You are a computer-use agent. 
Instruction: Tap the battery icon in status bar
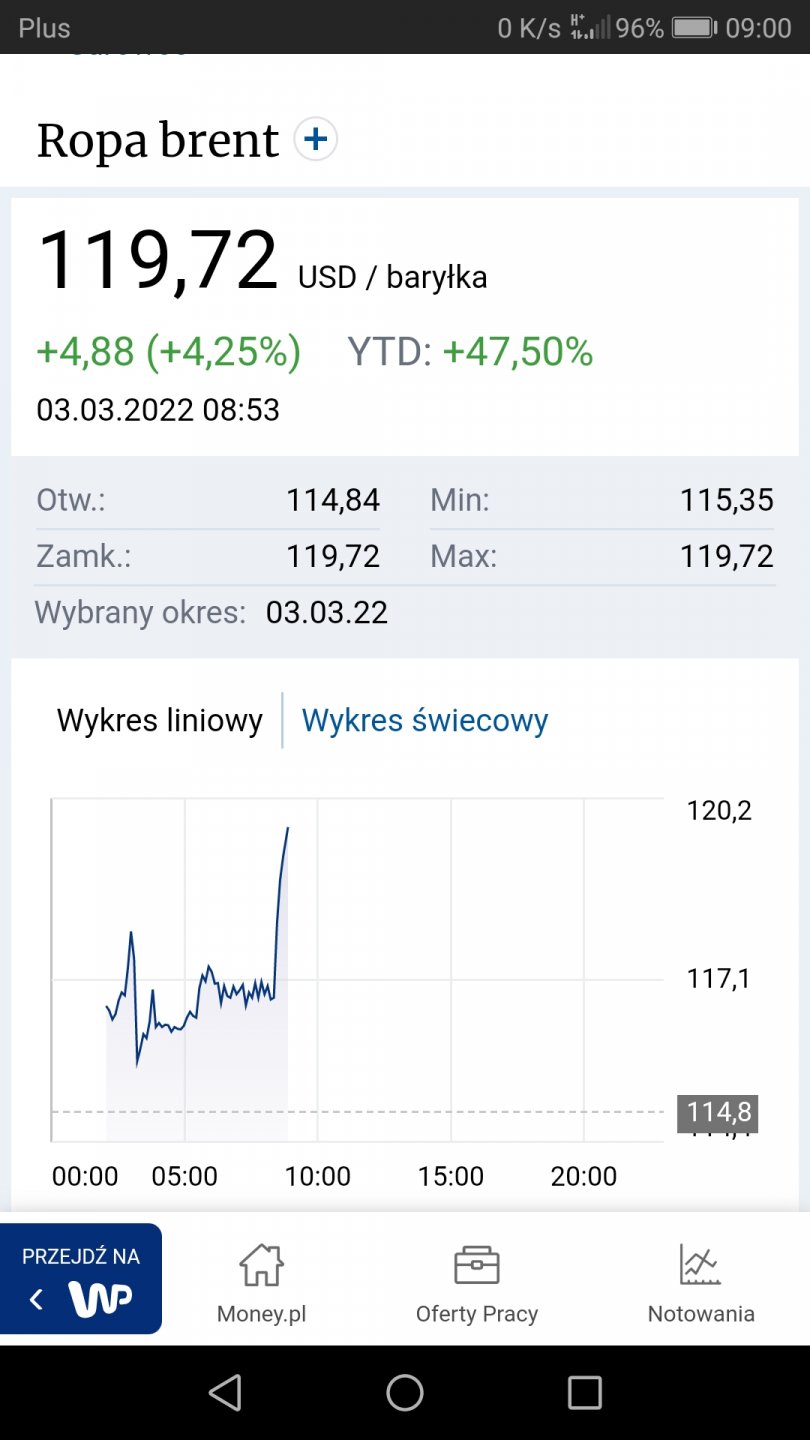[x=694, y=27]
